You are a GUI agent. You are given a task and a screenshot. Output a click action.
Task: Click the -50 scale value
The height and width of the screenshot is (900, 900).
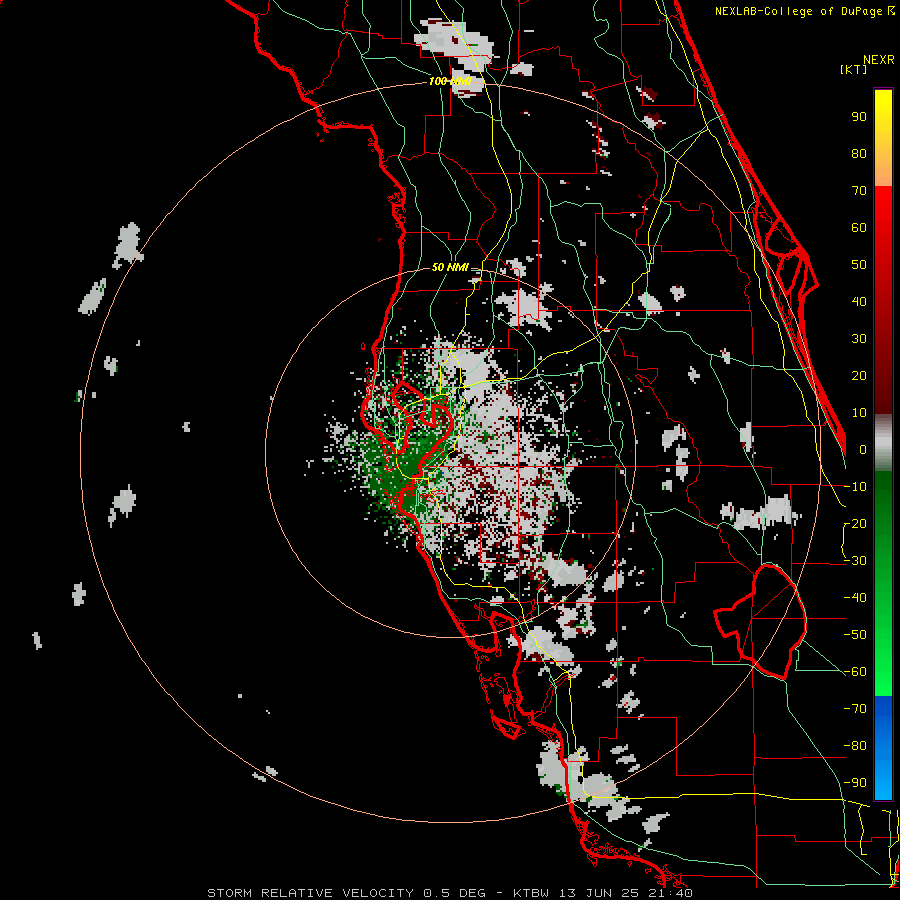pyautogui.click(x=855, y=635)
